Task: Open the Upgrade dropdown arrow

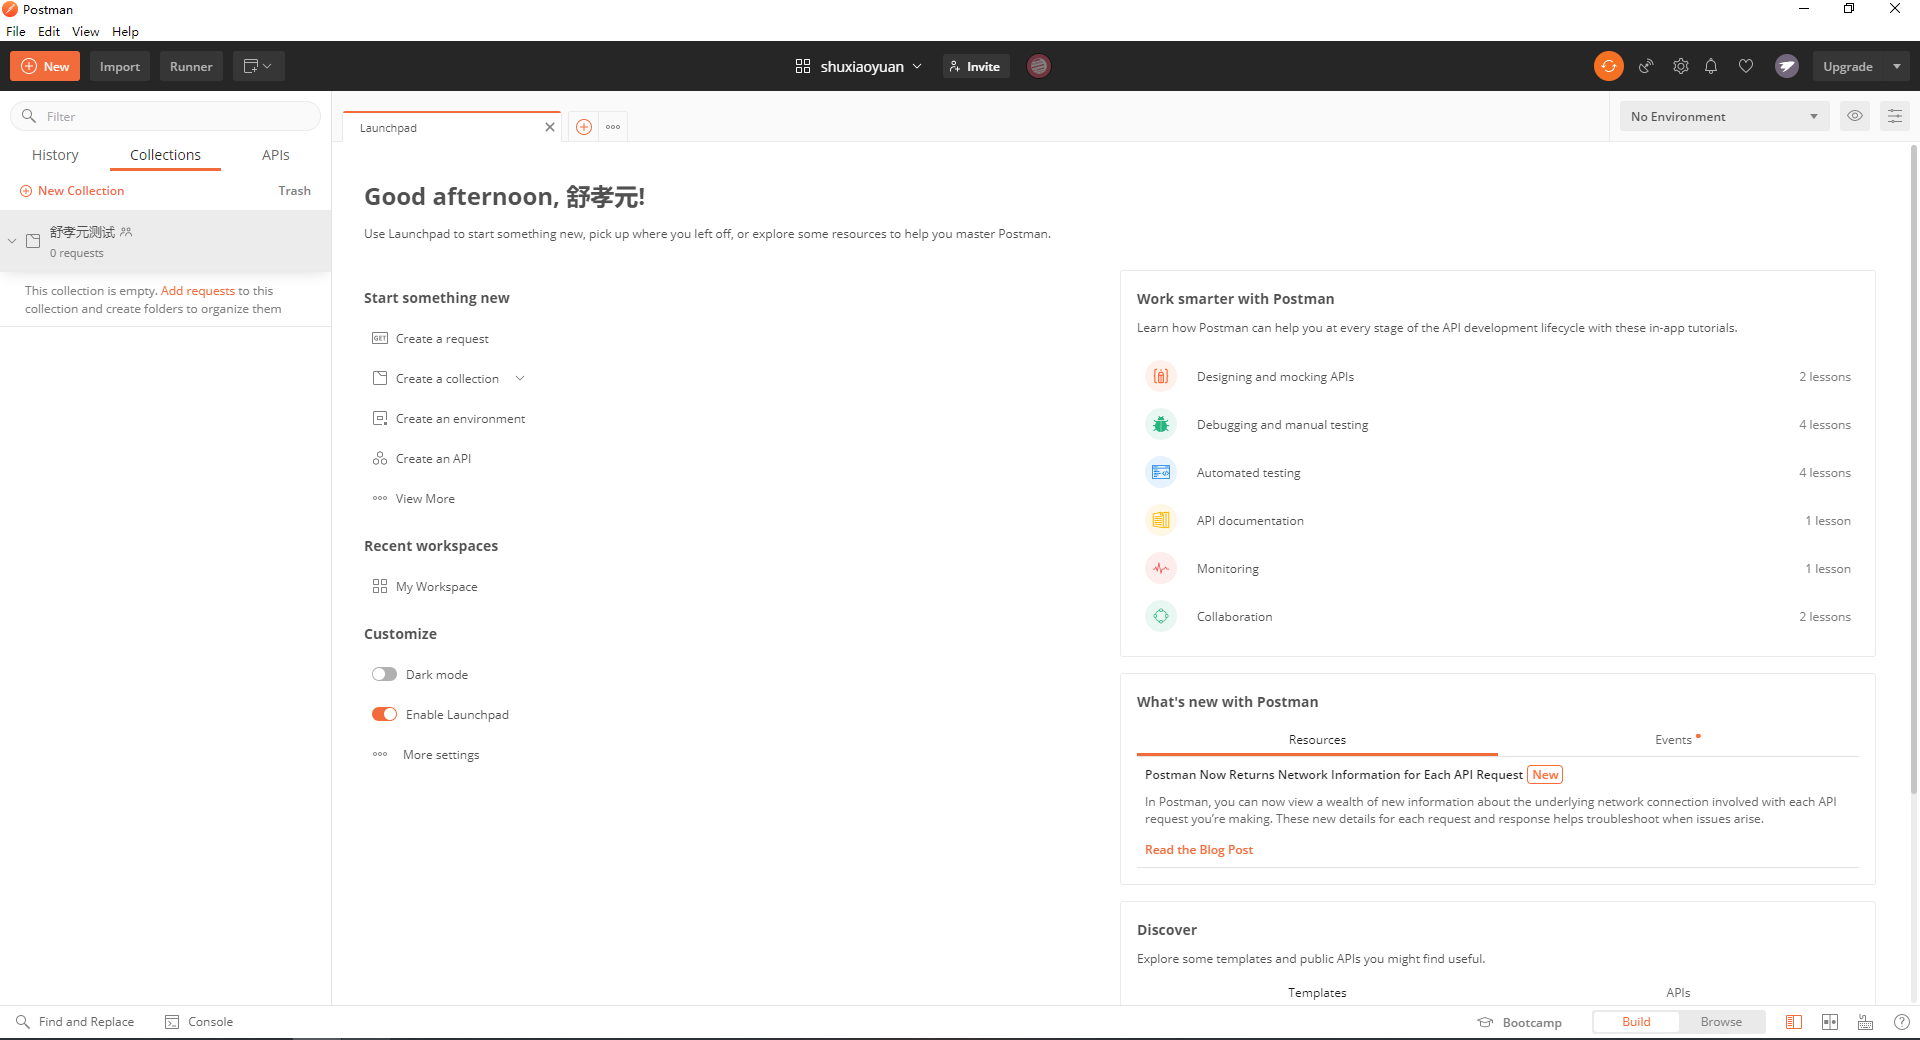Action: [1897, 66]
